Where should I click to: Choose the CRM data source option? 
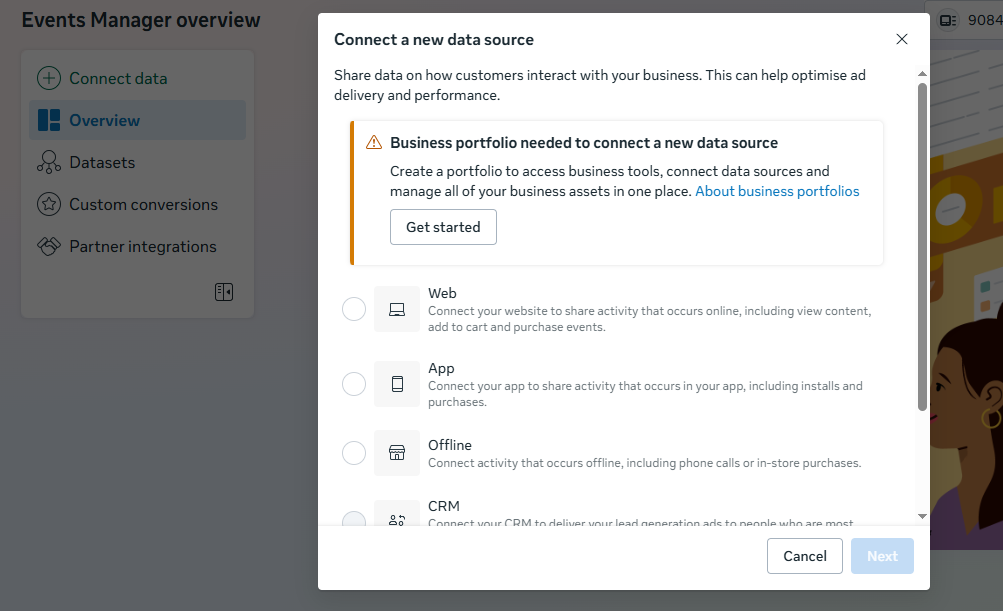354,519
